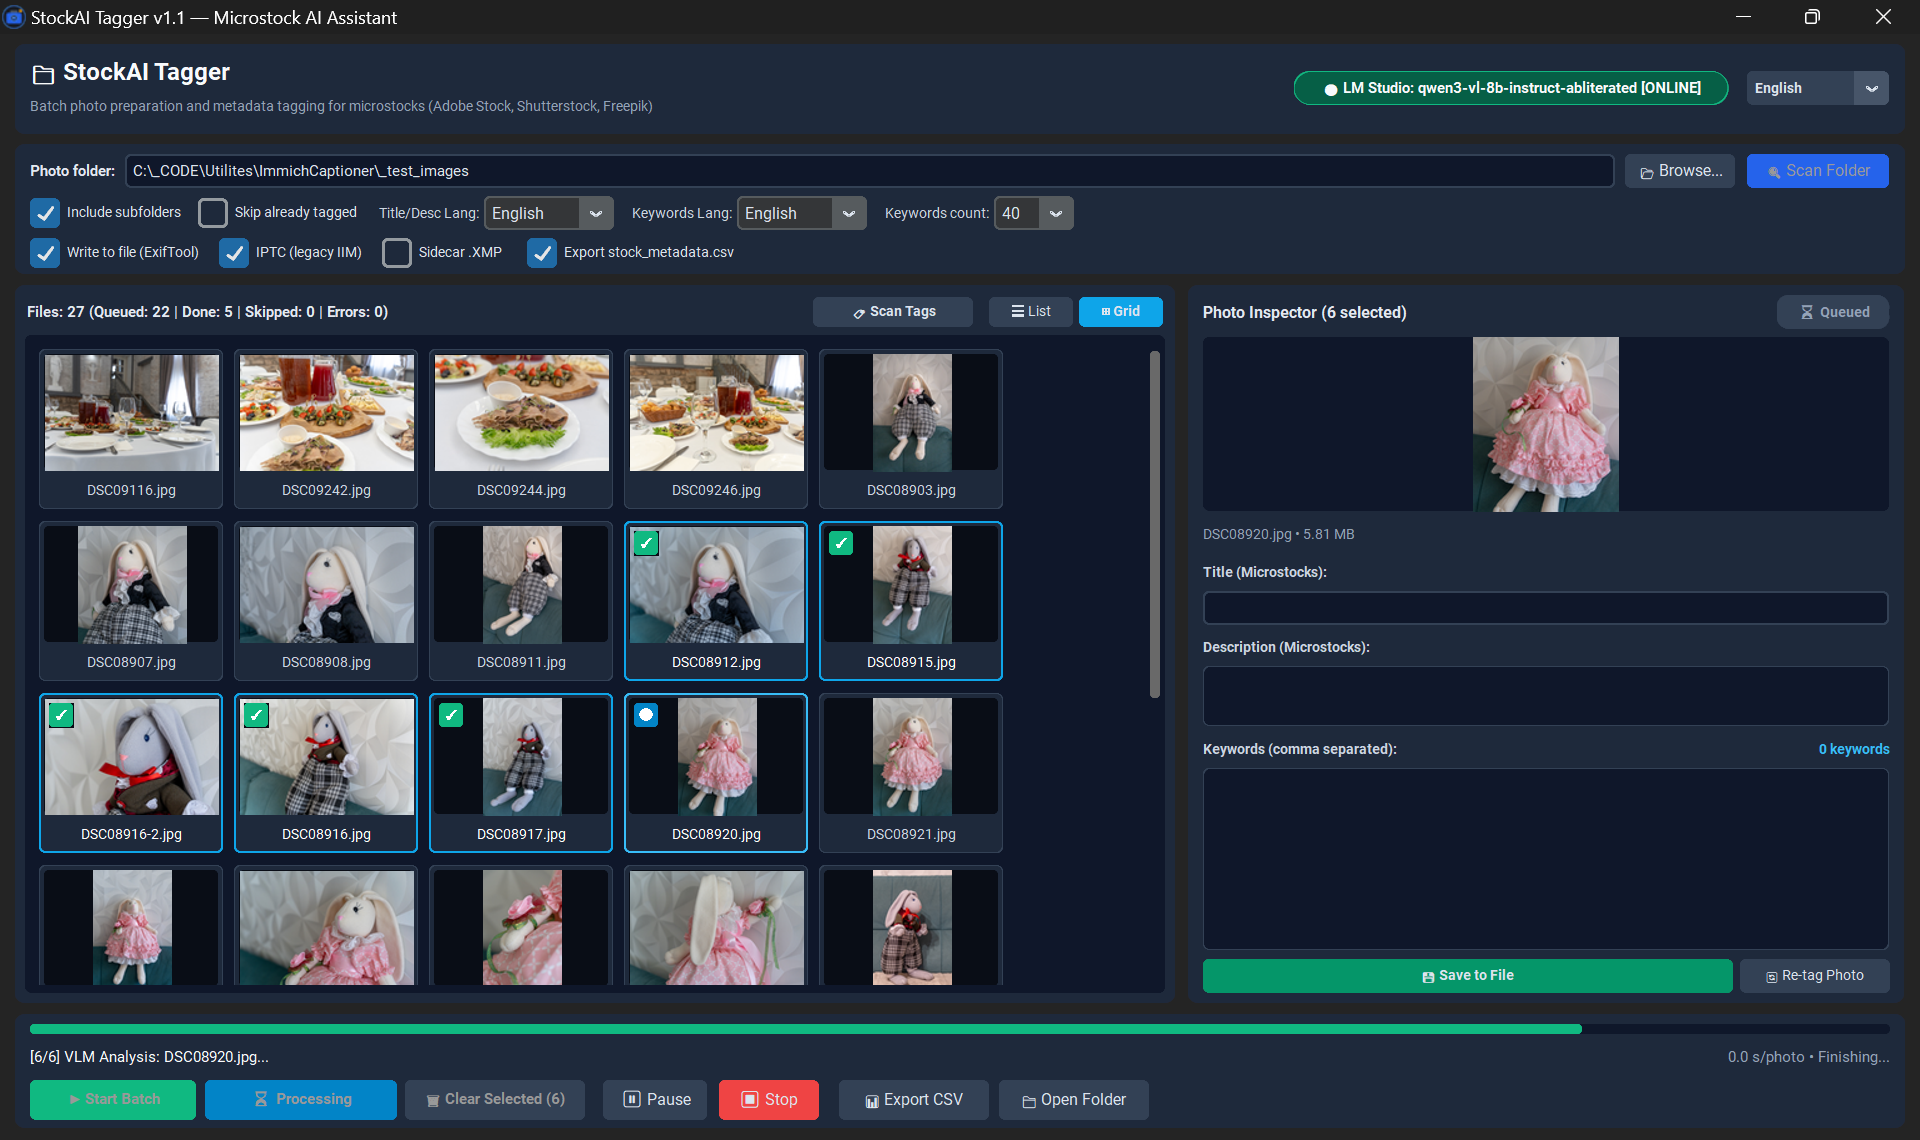The width and height of the screenshot is (1920, 1140).
Task: Enable Sidecar .XMP checkbox
Action: (397, 253)
